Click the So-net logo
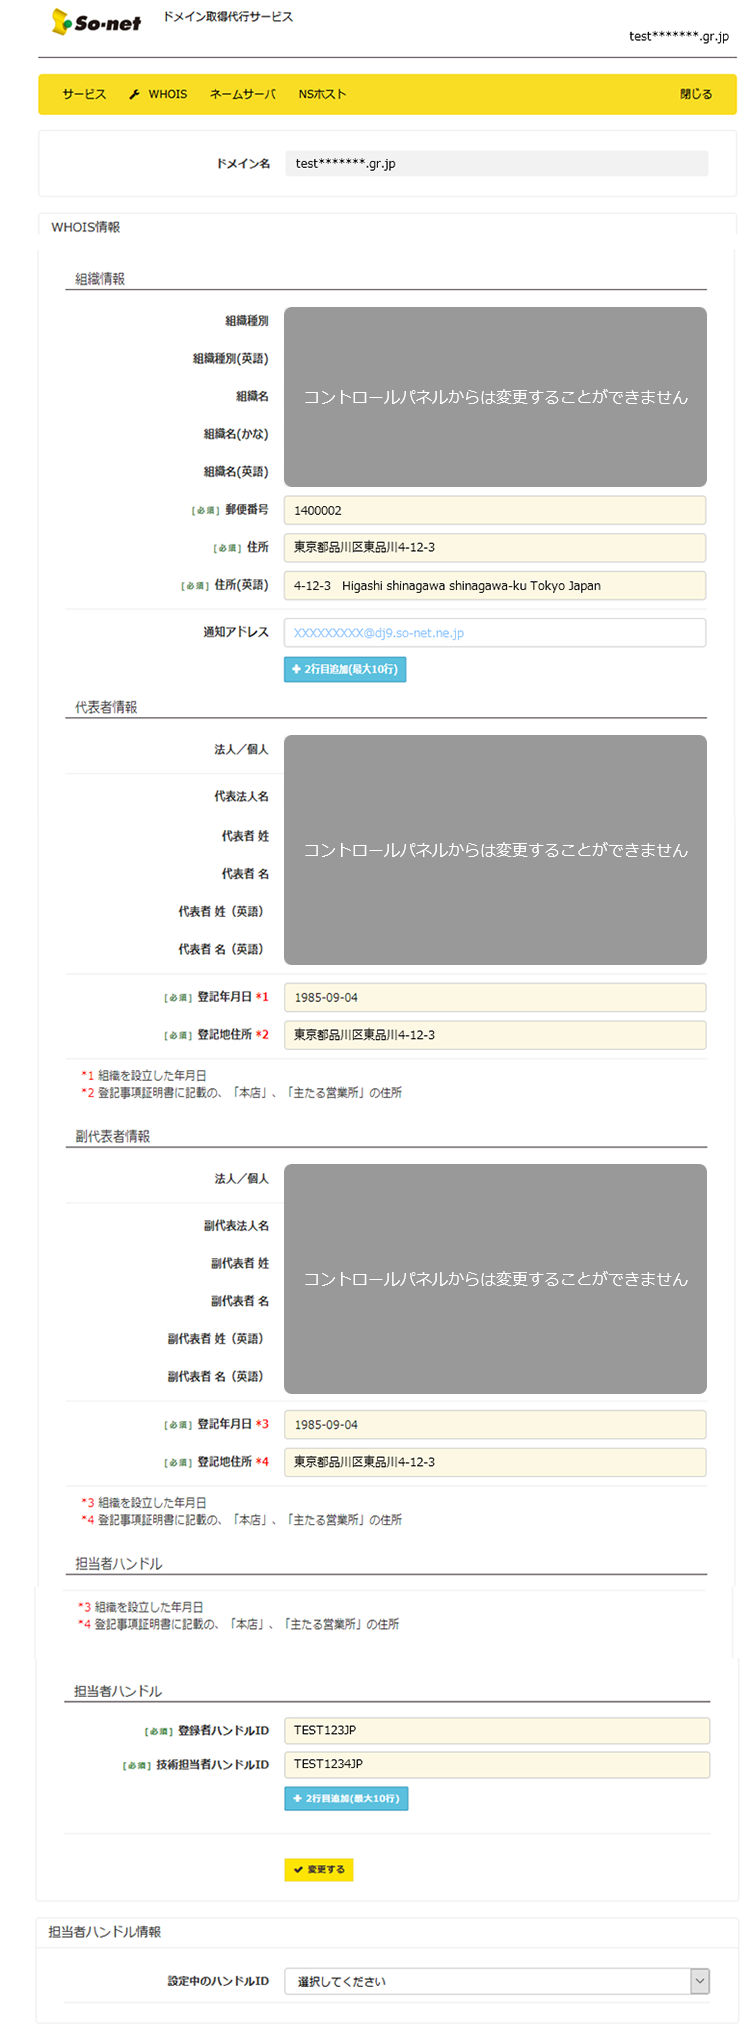 [96, 22]
